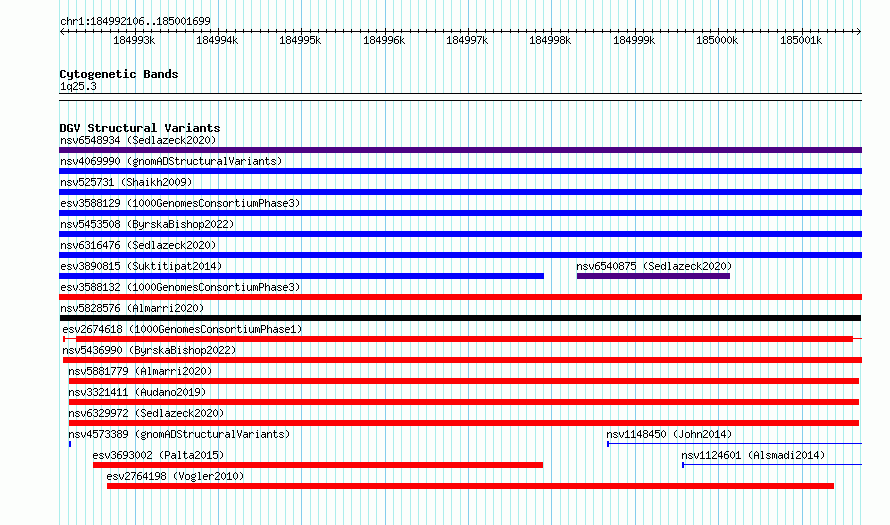Click ruler position 184994k

217,40
